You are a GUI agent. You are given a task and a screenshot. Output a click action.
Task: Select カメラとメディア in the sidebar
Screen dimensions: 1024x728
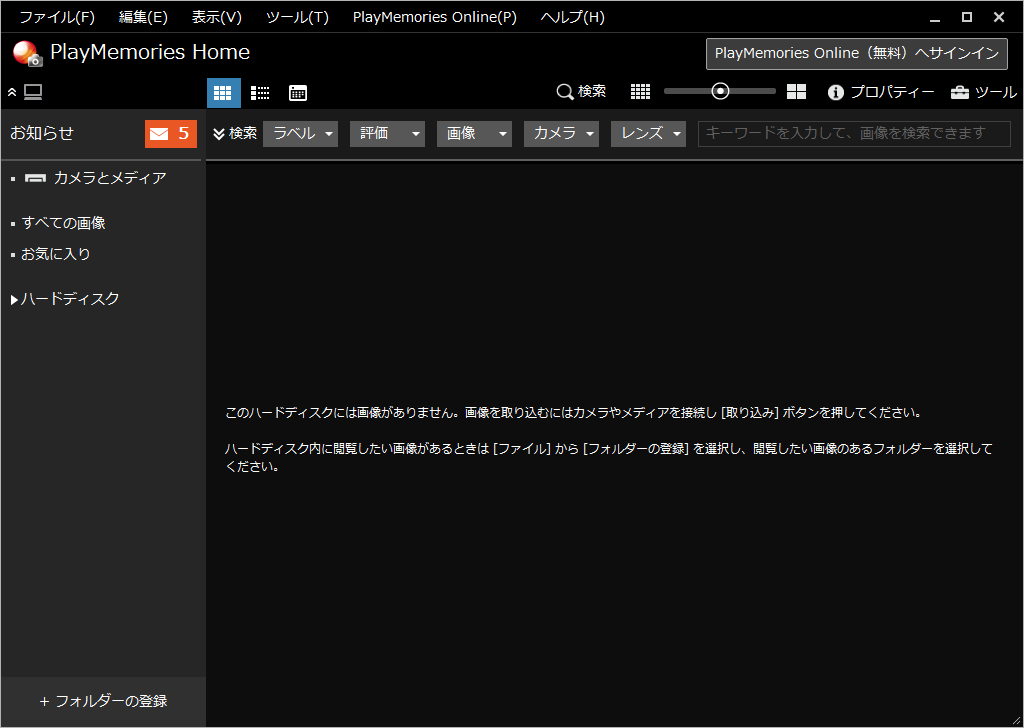(95, 178)
